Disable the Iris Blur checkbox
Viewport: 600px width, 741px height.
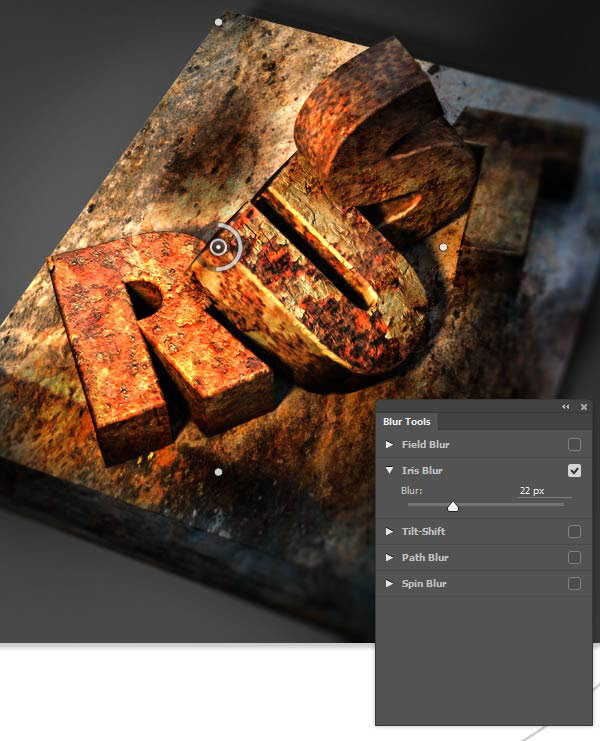pos(574,471)
